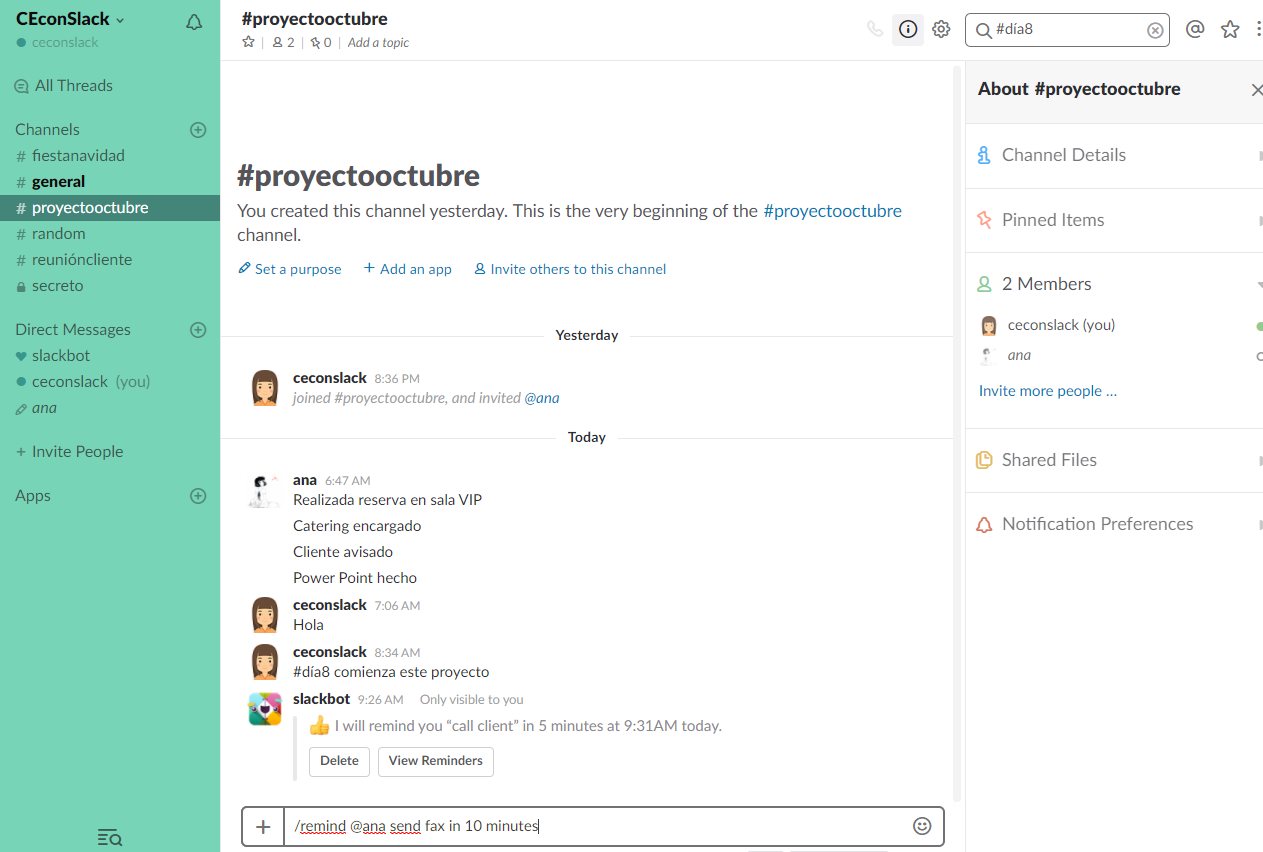Open the #proyectooctubre link in intro text
This screenshot has width=1263, height=852.
point(832,211)
